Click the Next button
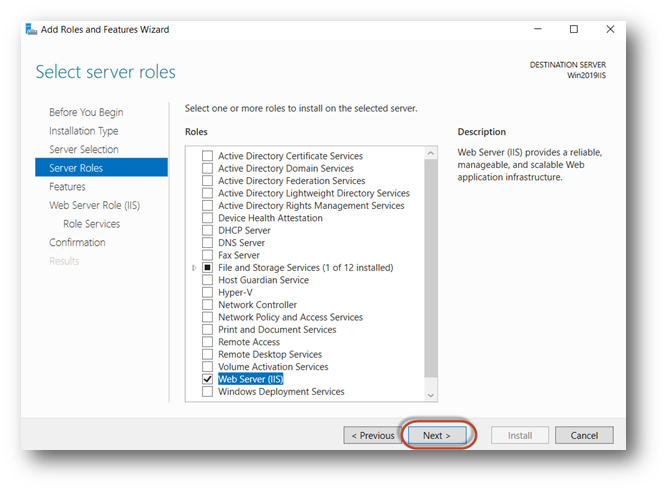Image resolution: width=668 pixels, height=492 pixels. coord(436,436)
